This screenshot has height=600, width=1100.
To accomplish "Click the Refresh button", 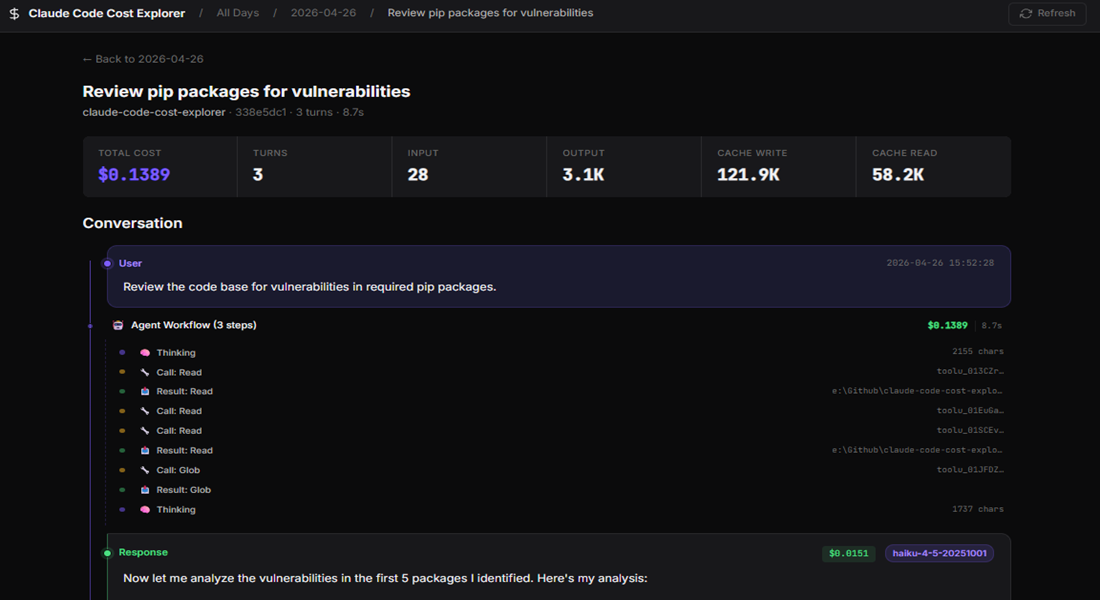I will 1047,13.
